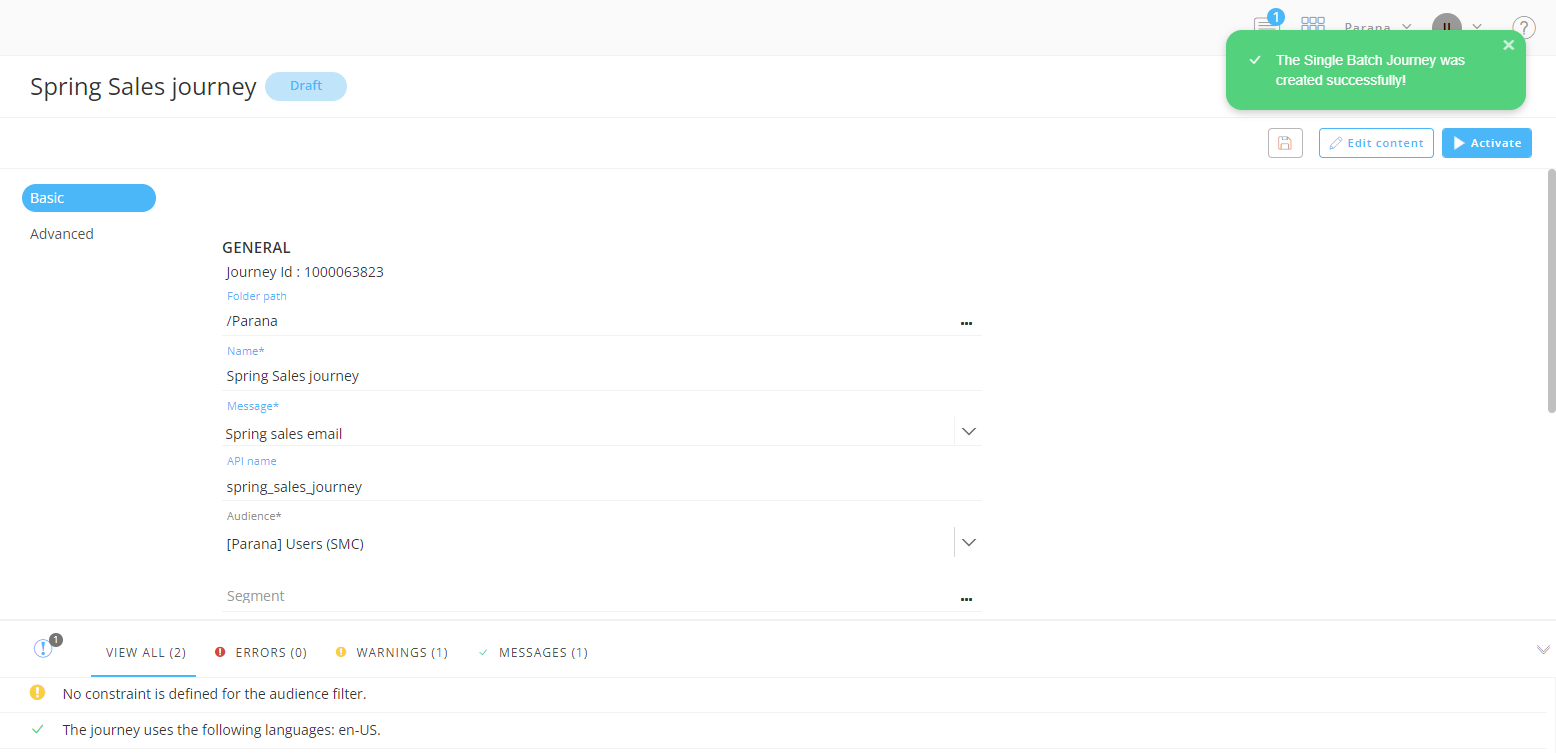Screen dimensions: 1556x753
Task: Click into the API name field
Action: pyautogui.click(x=600, y=487)
